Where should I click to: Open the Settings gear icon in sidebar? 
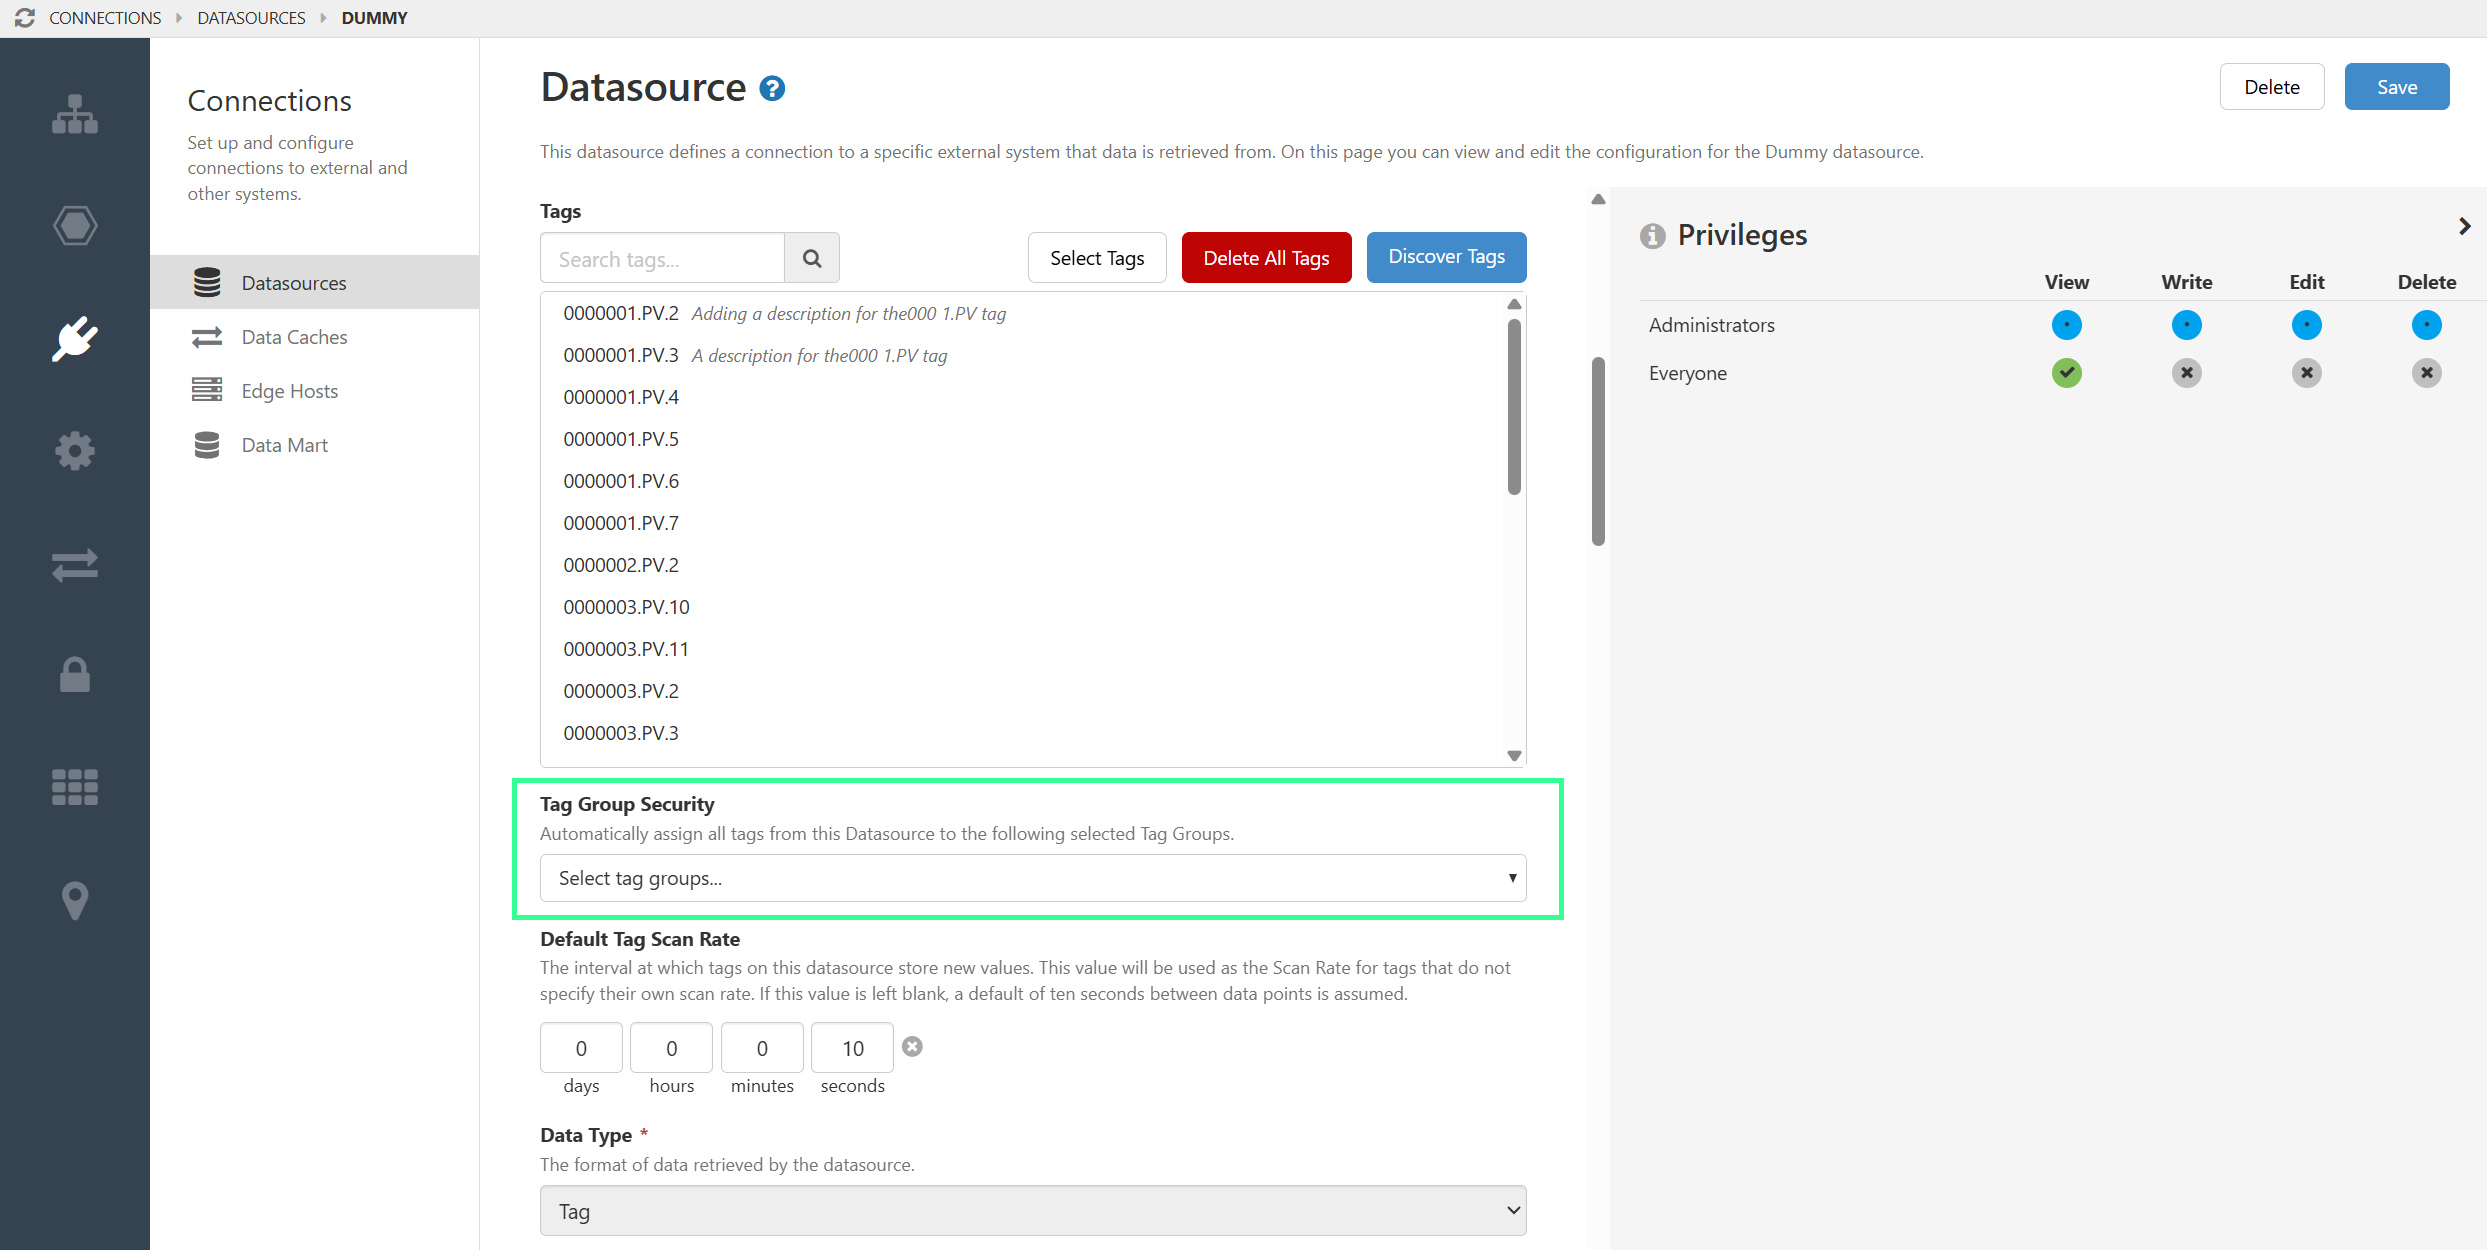[x=75, y=450]
